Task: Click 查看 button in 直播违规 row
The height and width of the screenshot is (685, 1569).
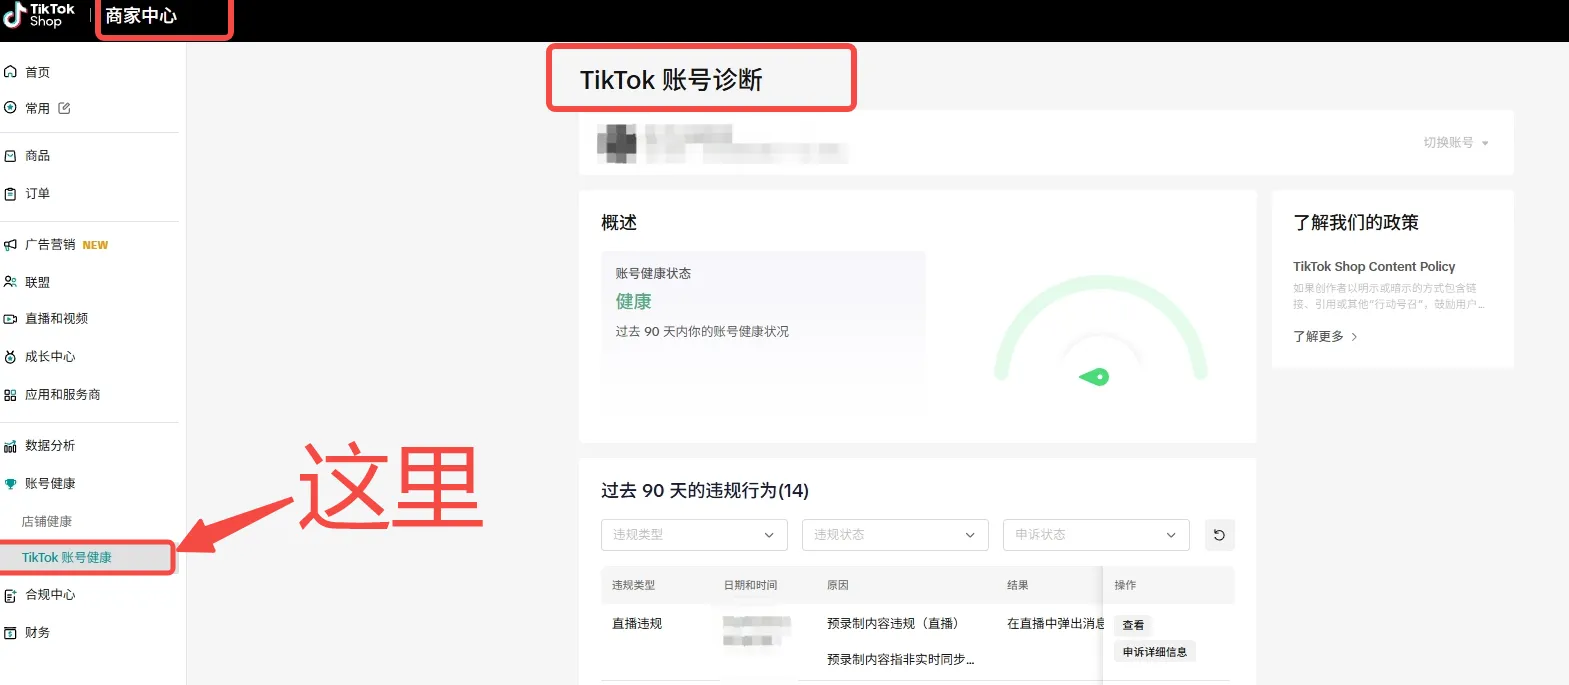Action: tap(1133, 625)
